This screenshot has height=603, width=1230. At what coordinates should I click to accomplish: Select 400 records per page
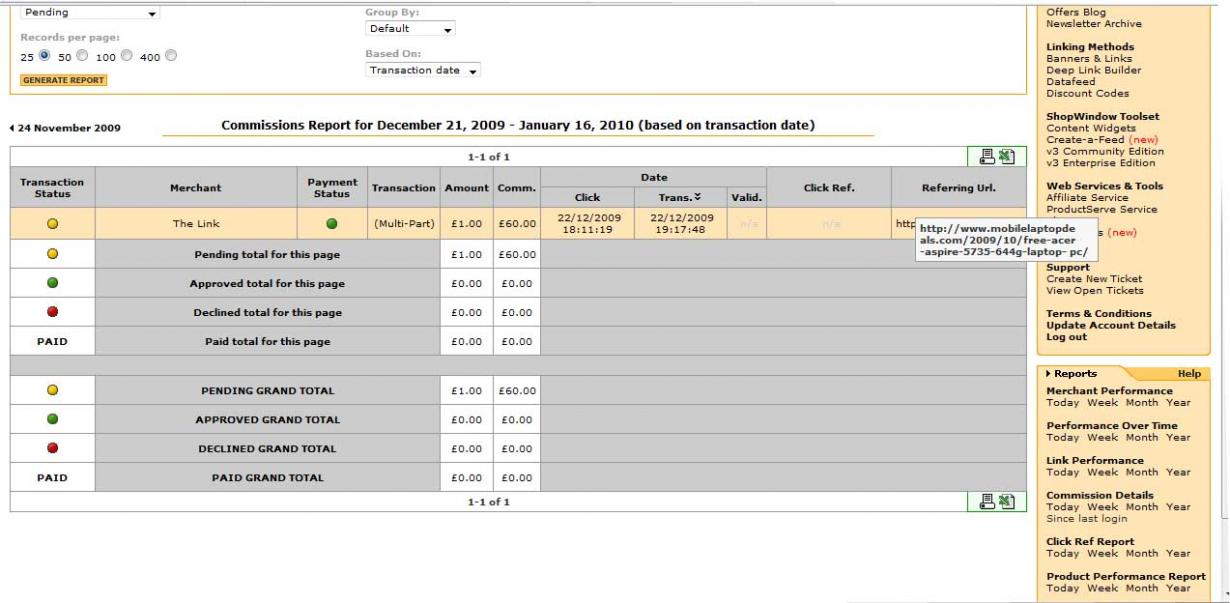coord(170,56)
